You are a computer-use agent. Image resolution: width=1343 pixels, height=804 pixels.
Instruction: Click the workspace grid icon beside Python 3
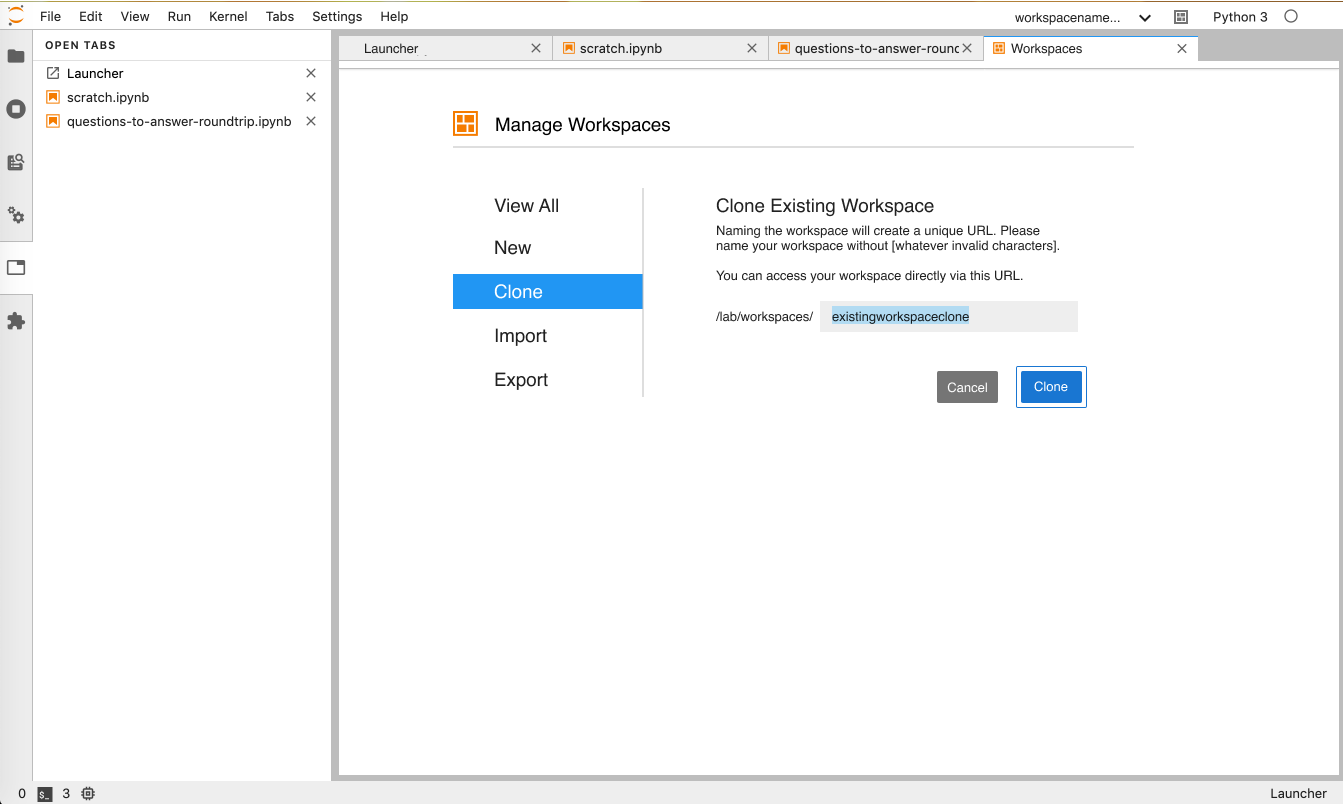click(1181, 17)
